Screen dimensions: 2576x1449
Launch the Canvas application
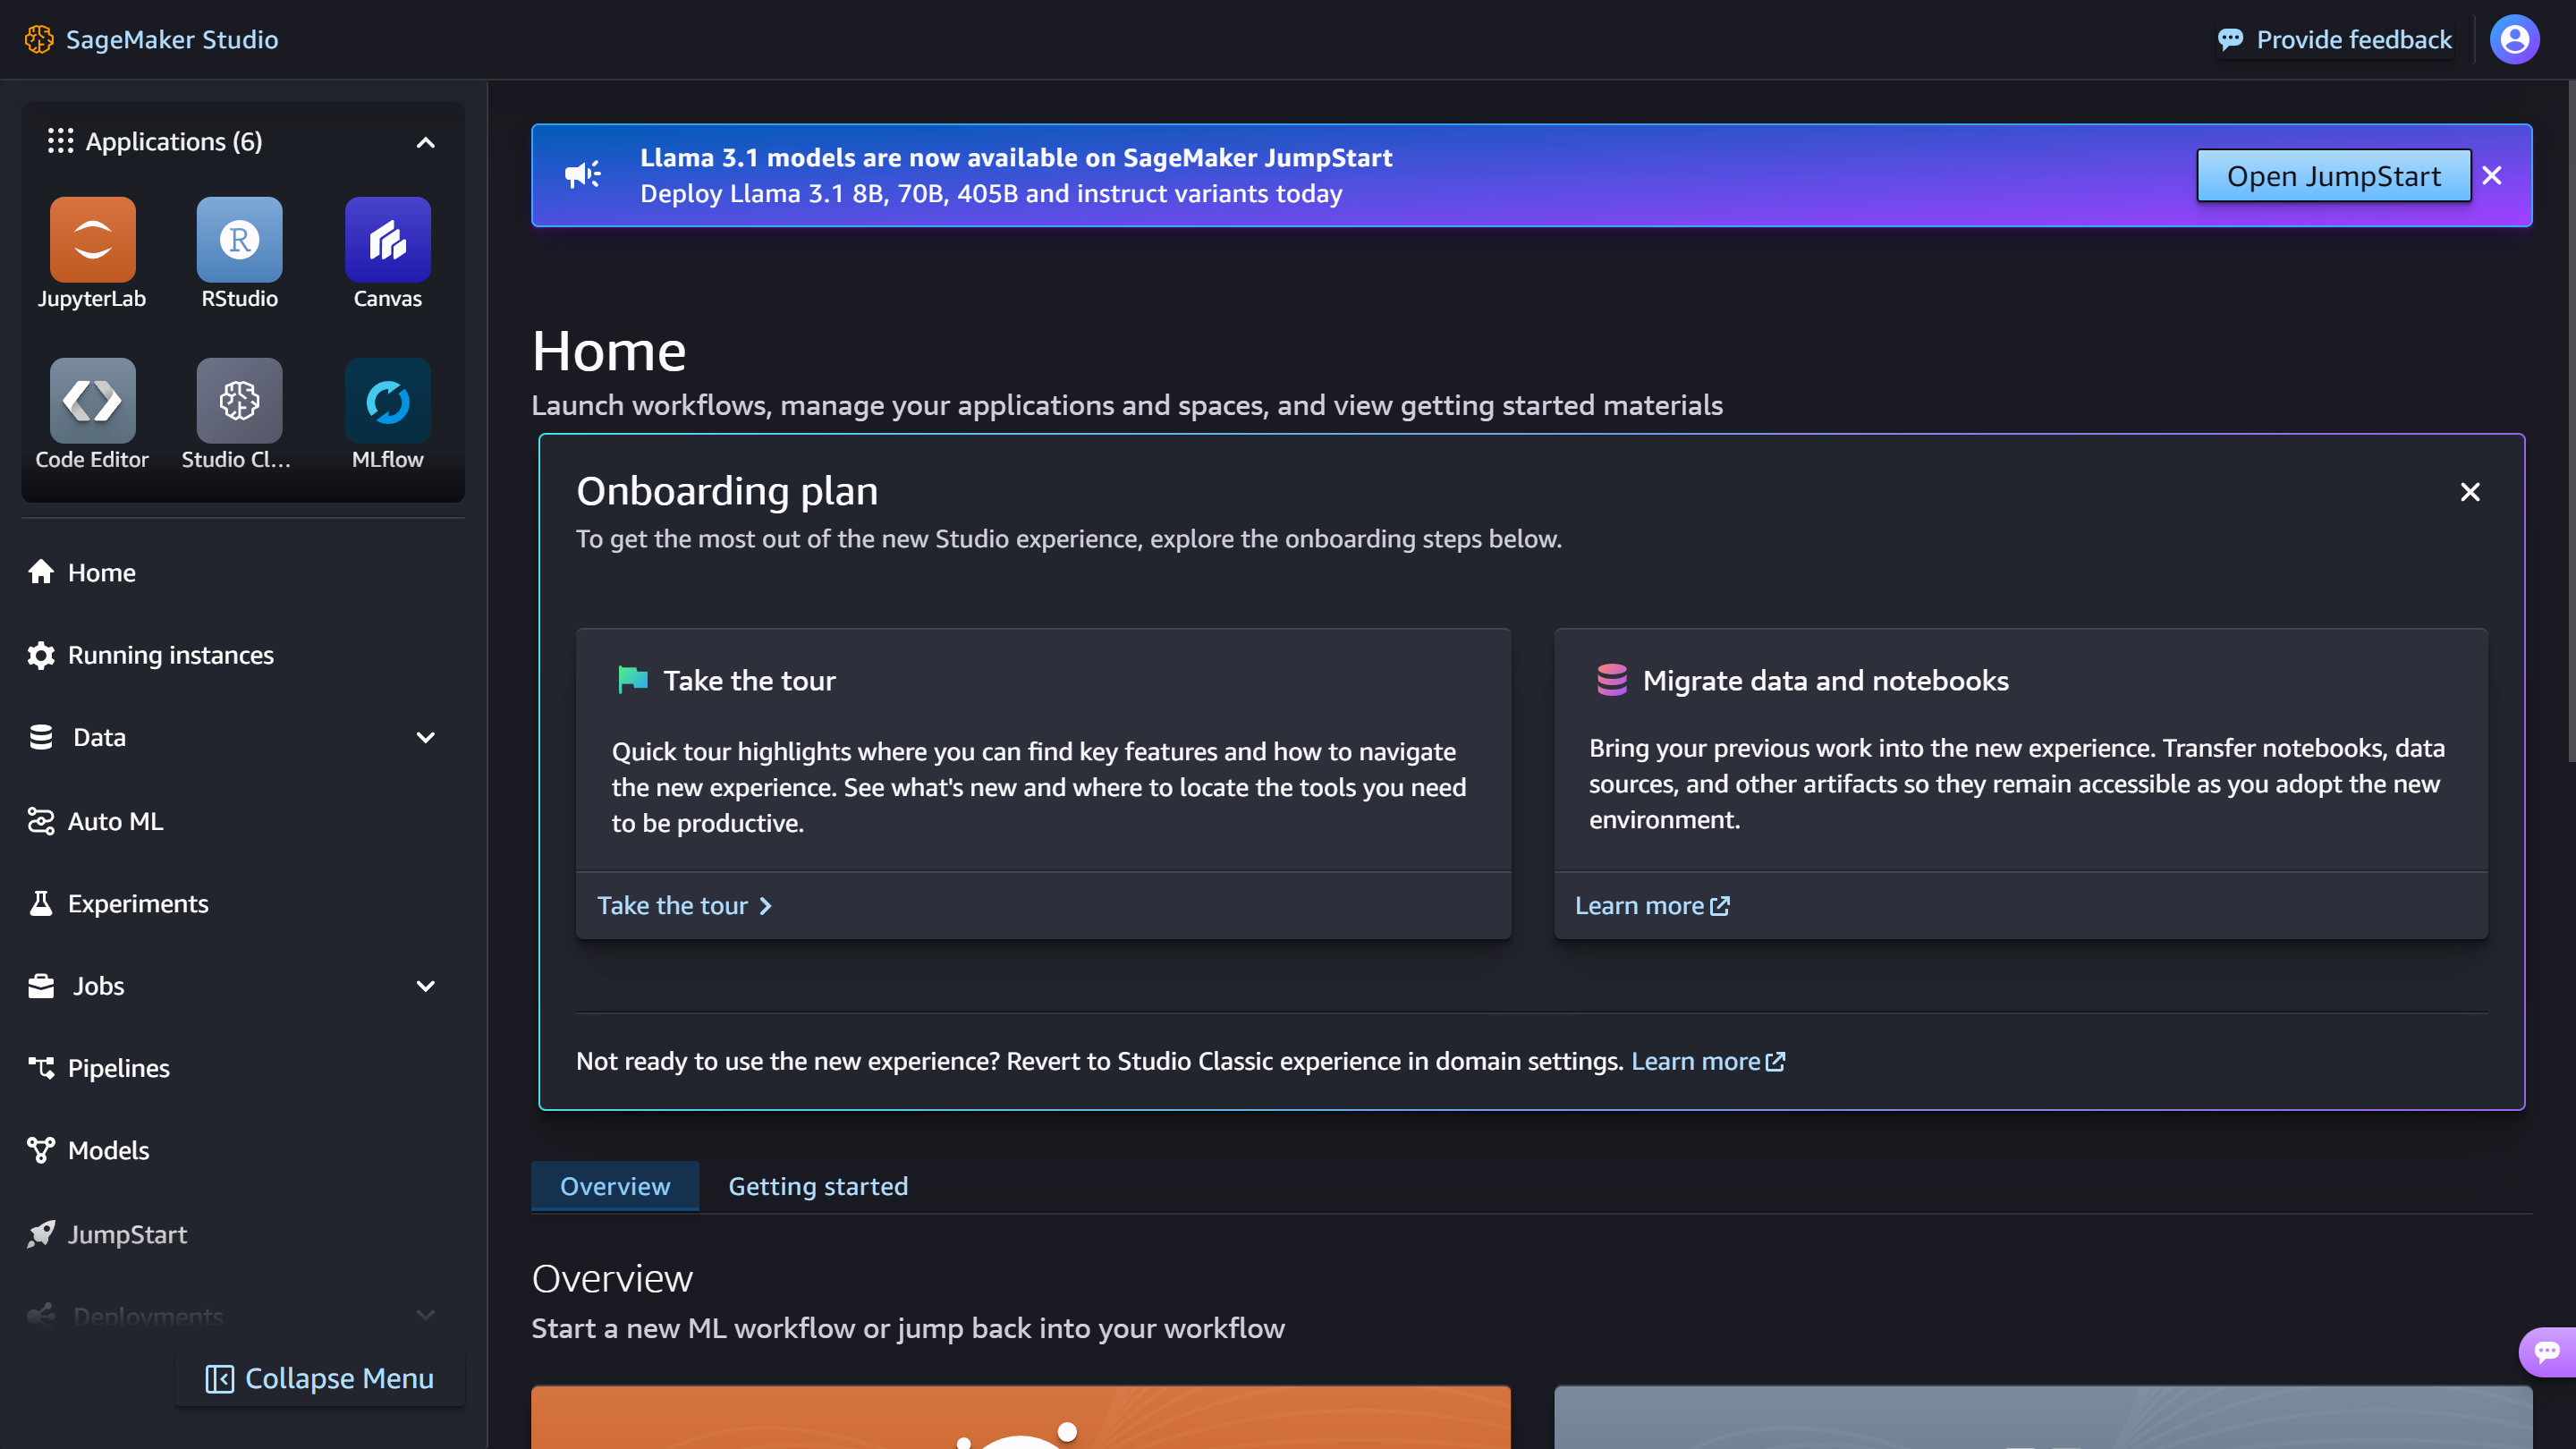click(387, 240)
